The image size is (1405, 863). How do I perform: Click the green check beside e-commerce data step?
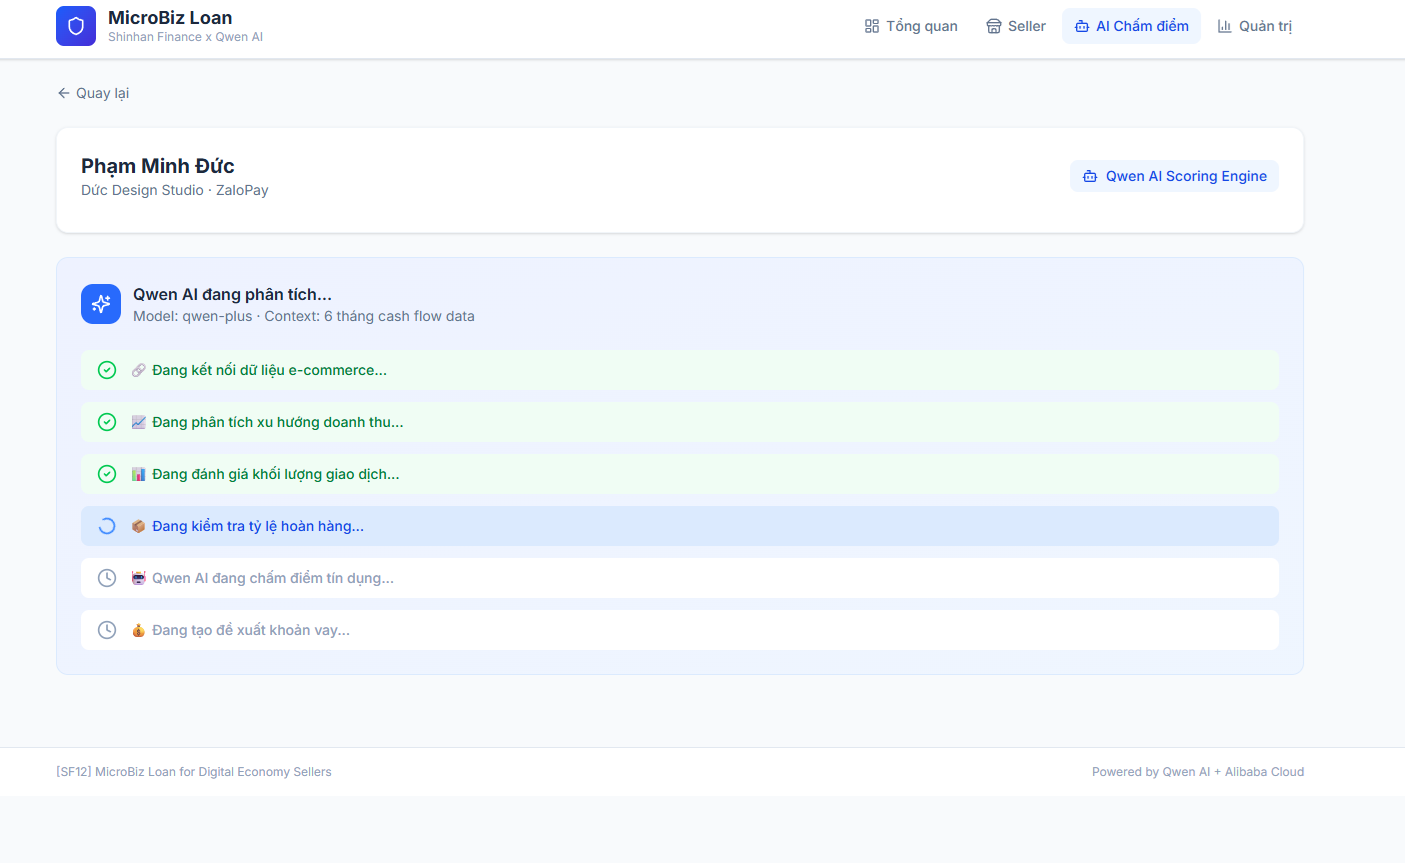click(107, 370)
